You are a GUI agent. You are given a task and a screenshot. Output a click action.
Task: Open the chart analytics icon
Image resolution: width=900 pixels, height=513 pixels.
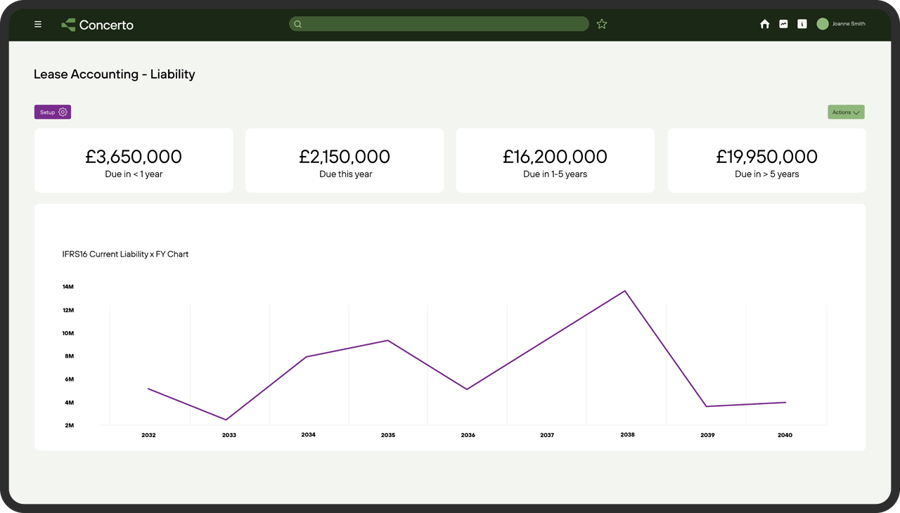(x=783, y=24)
